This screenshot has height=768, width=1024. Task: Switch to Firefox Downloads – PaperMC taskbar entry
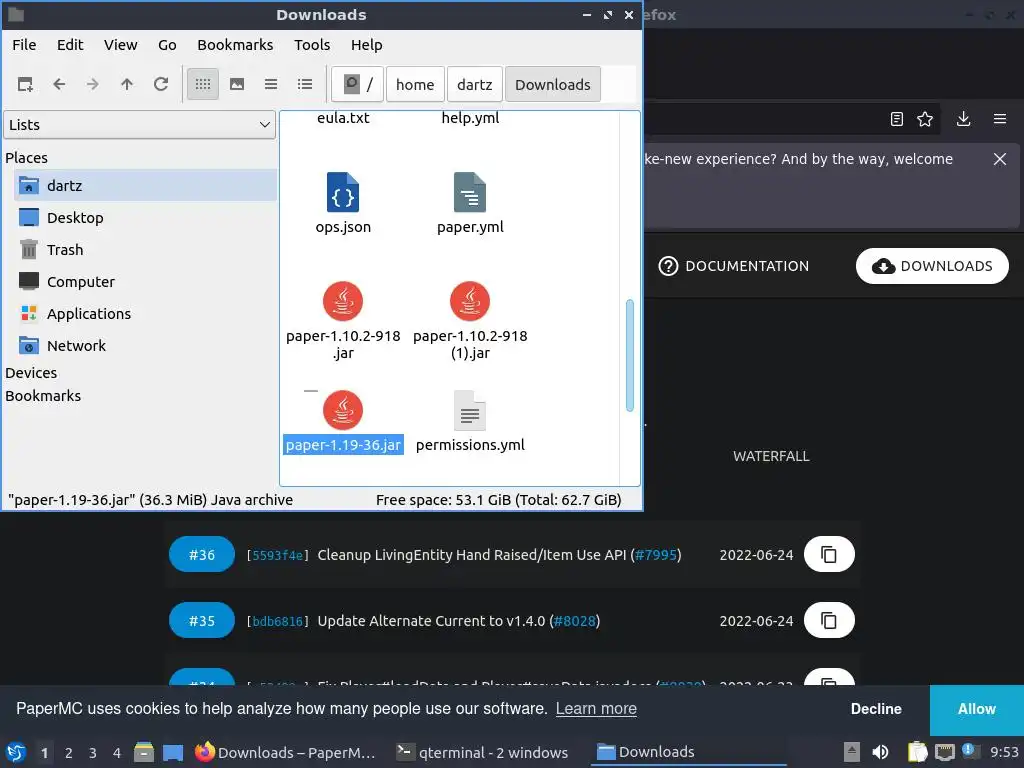285,752
